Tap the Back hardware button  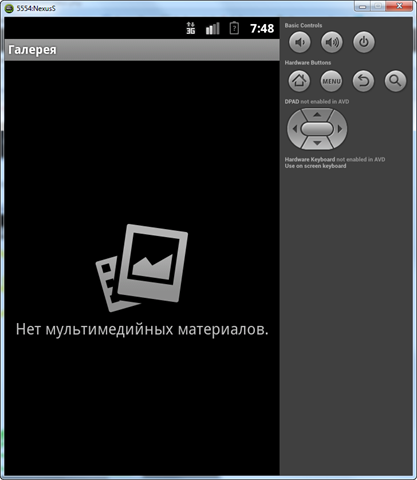pyautogui.click(x=363, y=81)
